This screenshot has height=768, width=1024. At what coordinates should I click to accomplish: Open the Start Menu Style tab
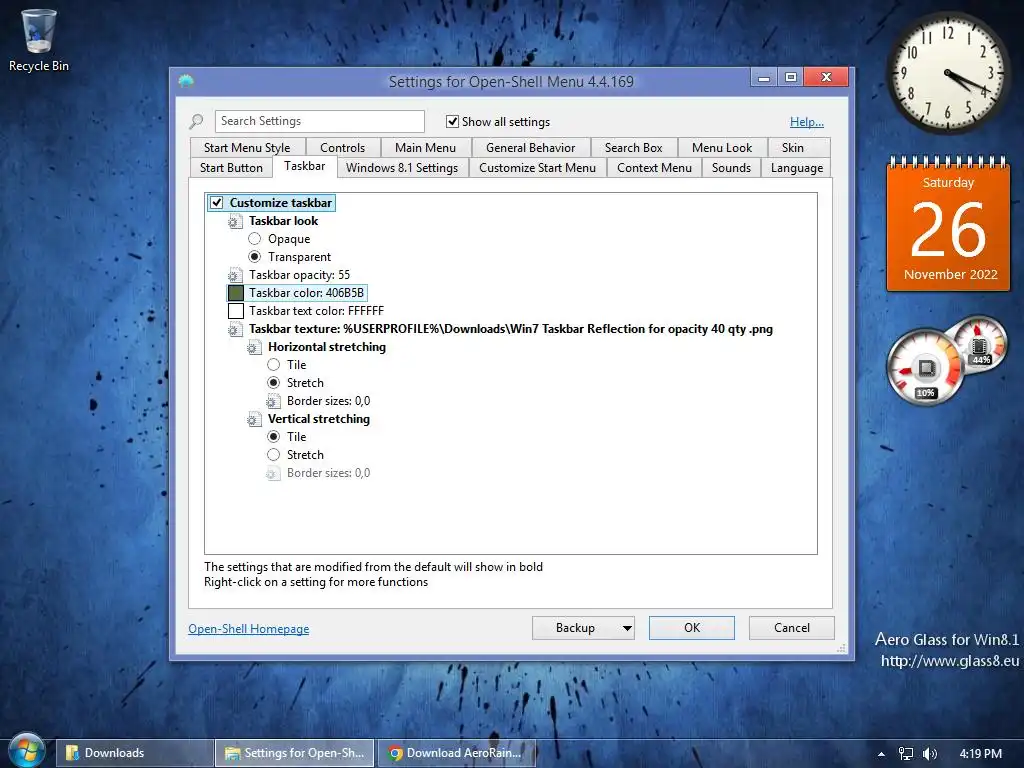pos(247,148)
